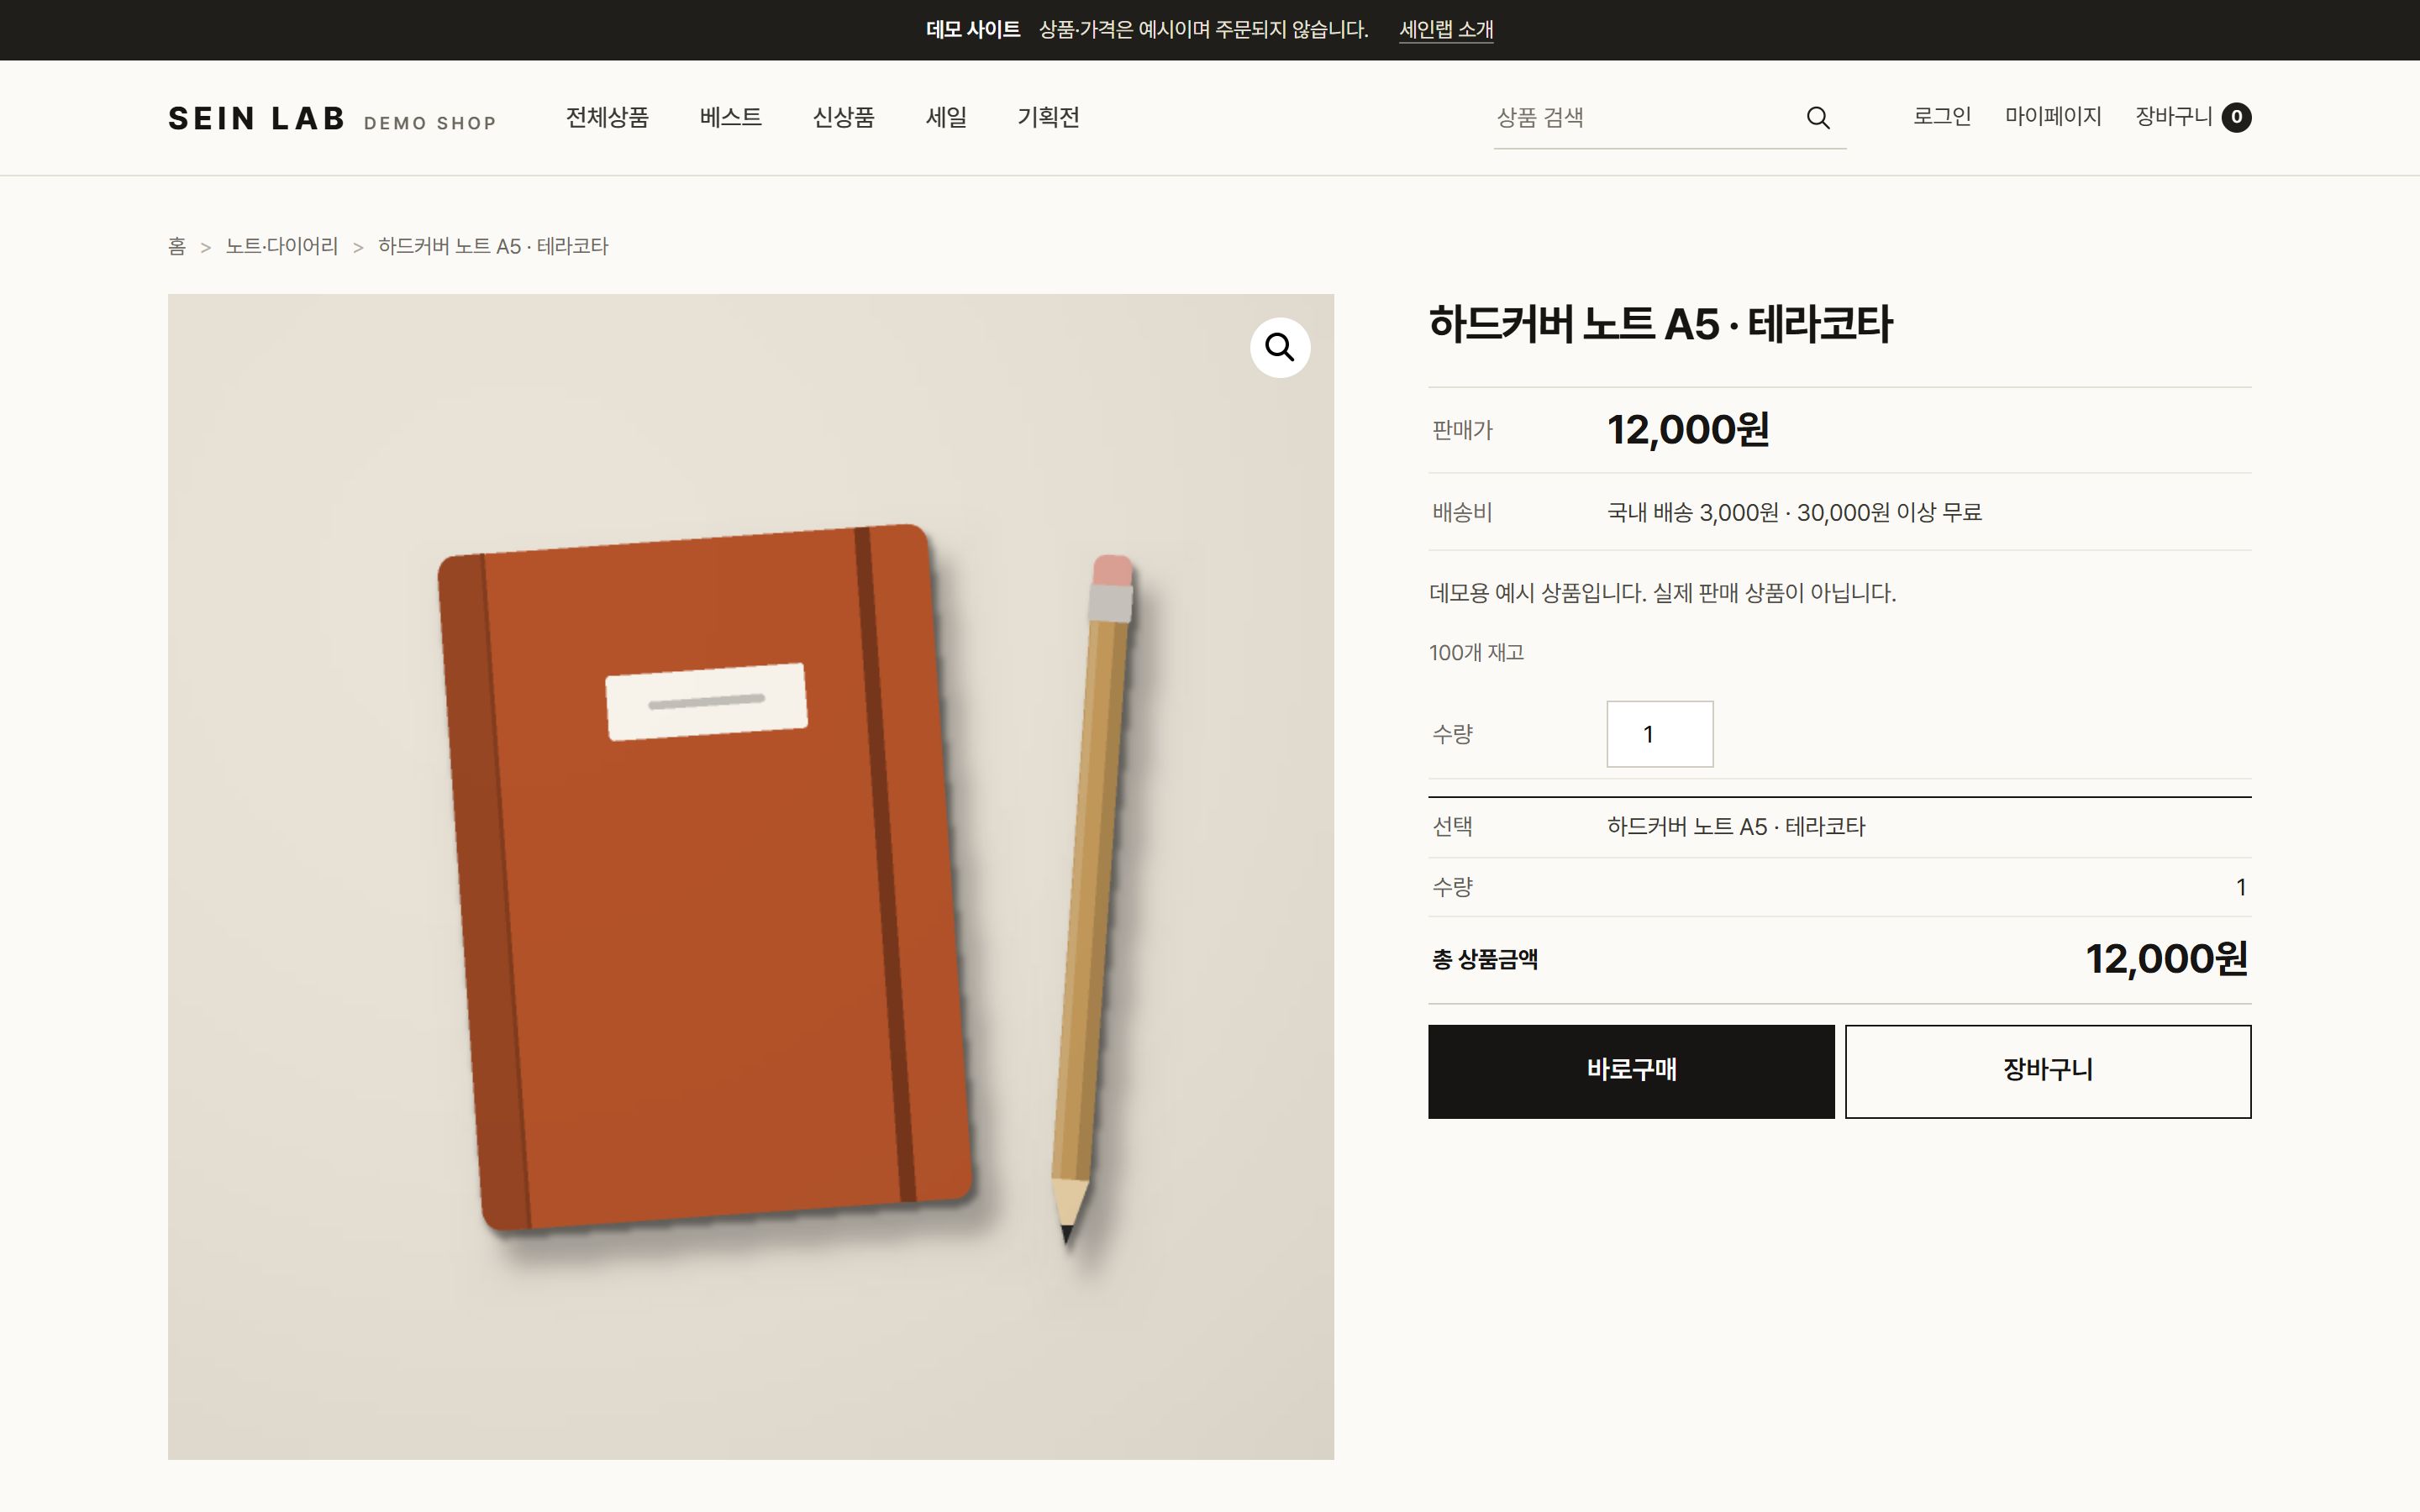
Task: Go to 홈 in breadcrumb
Action: 177,246
